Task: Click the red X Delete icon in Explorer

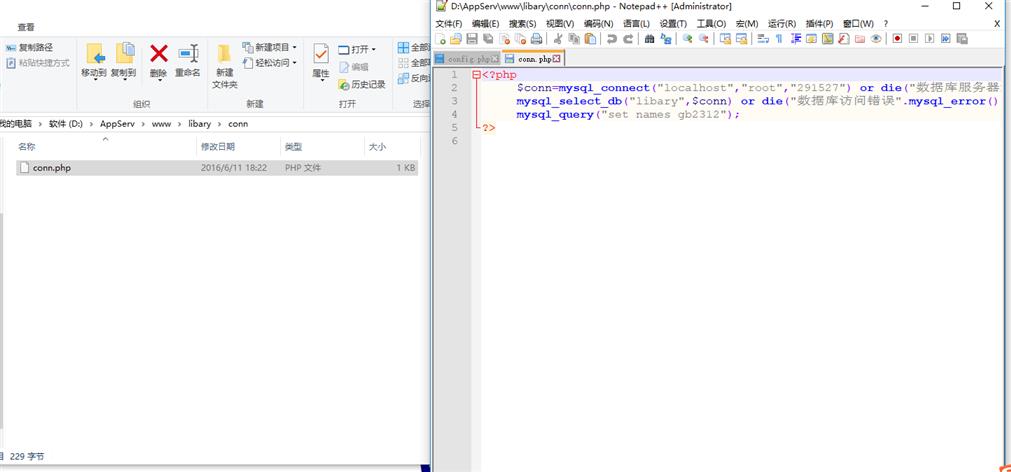Action: (158, 54)
